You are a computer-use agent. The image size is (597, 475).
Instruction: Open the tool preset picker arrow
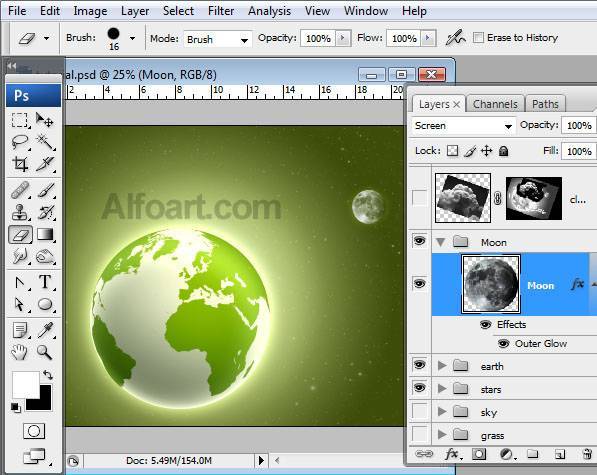46,38
